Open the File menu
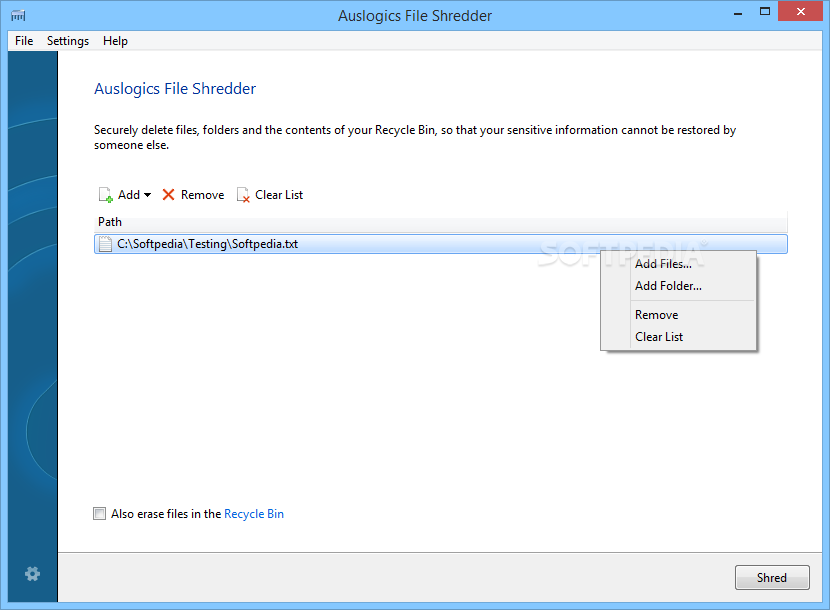The height and width of the screenshot is (610, 830). coord(24,41)
